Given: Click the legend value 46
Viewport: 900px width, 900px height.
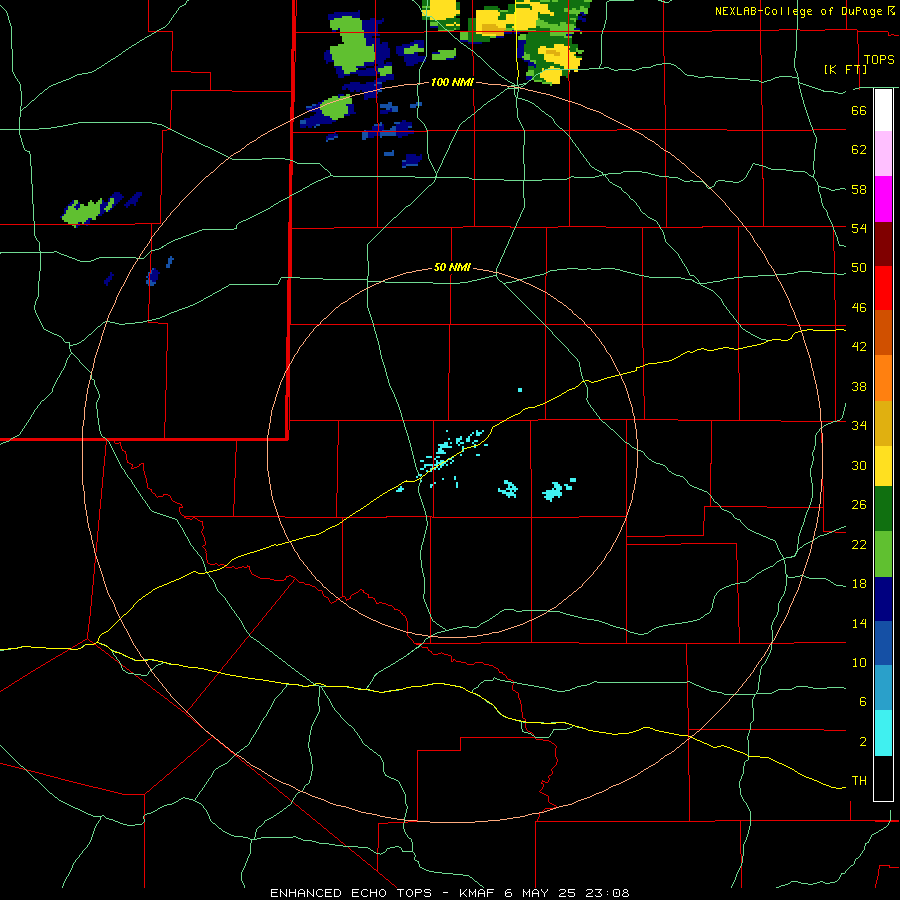Looking at the screenshot, I should [x=859, y=307].
